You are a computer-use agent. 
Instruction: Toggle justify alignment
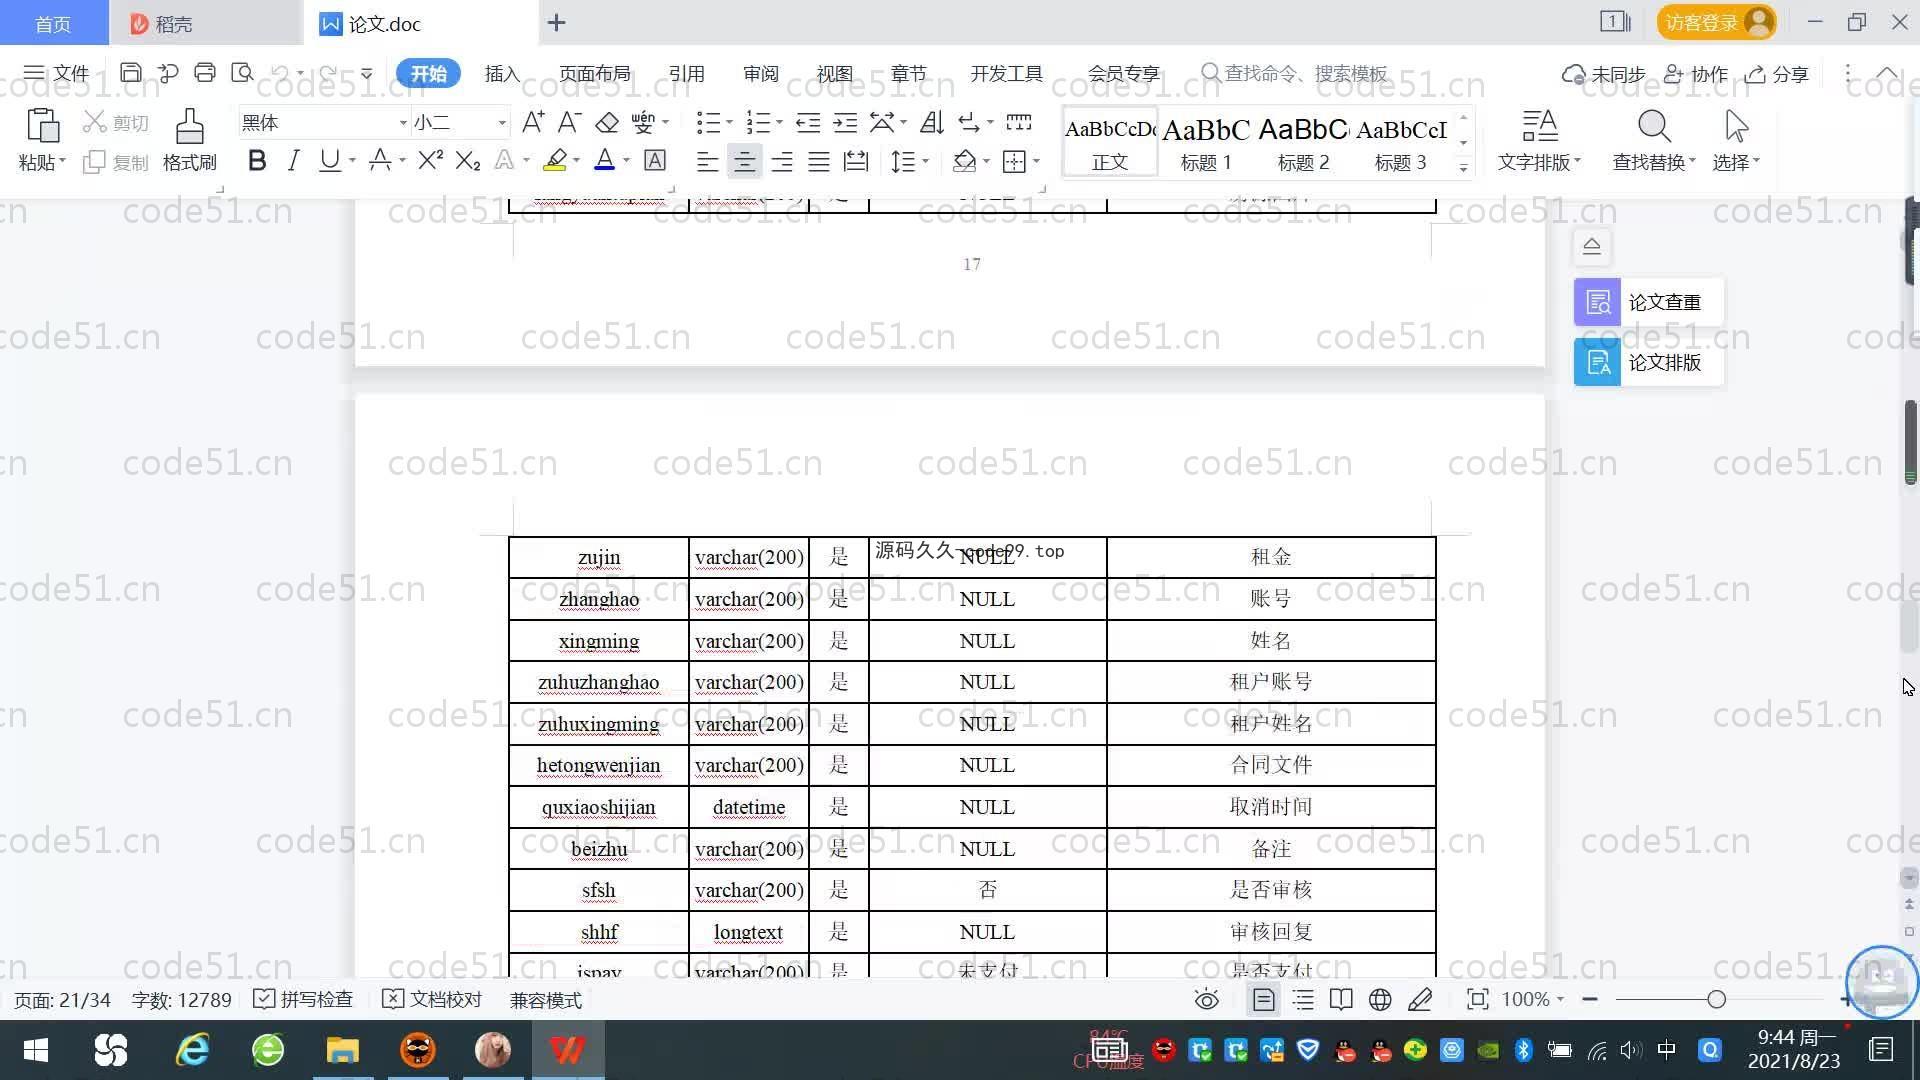click(819, 161)
